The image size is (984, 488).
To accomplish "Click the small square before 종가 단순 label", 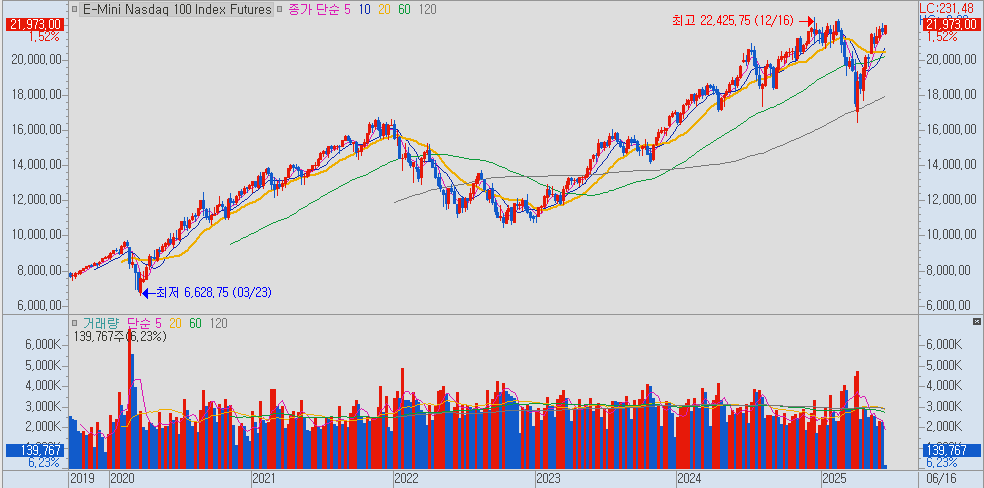I will pyautogui.click(x=279, y=9).
